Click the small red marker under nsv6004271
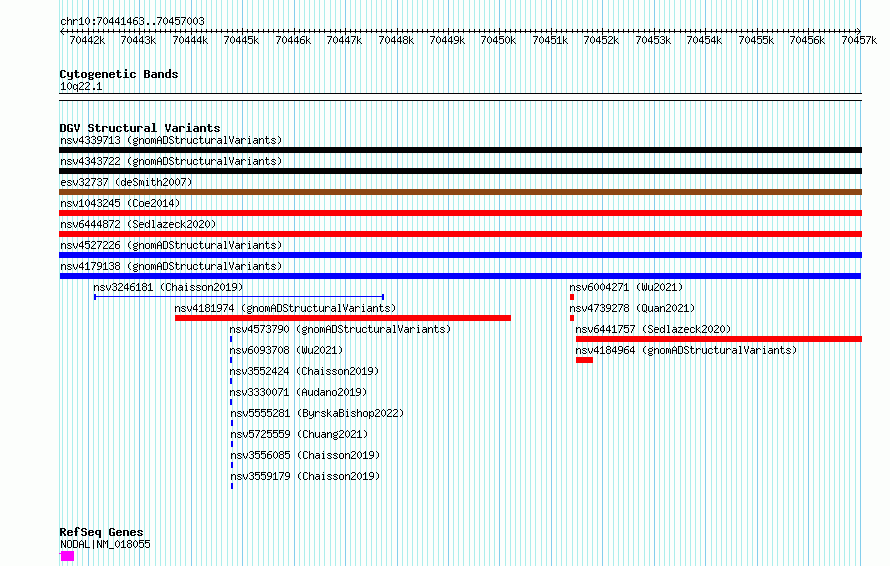The width and height of the screenshot is (890, 566). (572, 297)
